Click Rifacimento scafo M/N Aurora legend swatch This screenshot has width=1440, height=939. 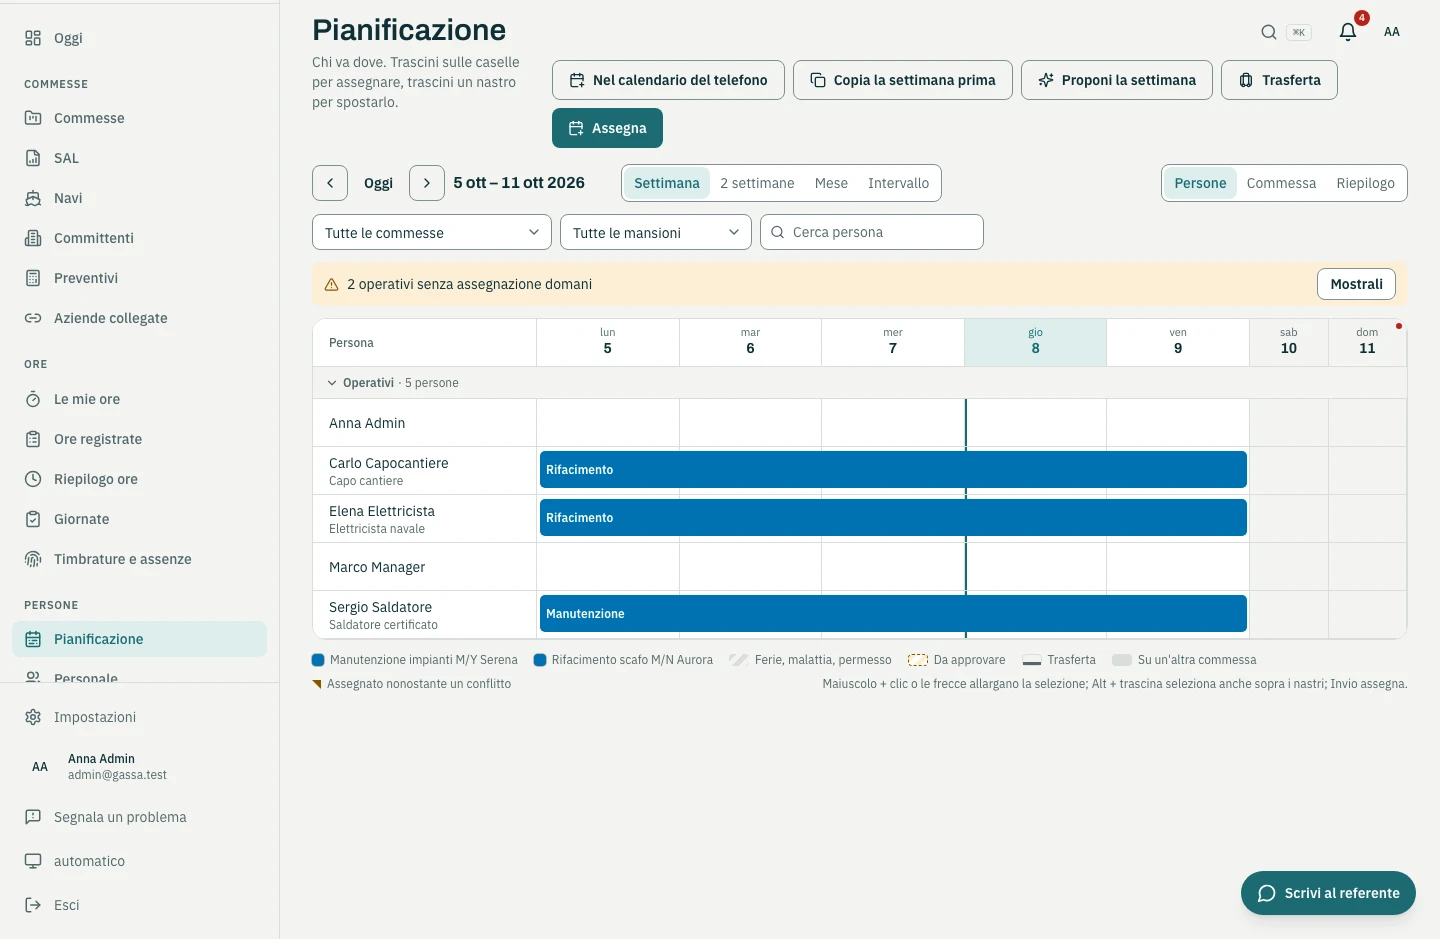[x=540, y=660]
